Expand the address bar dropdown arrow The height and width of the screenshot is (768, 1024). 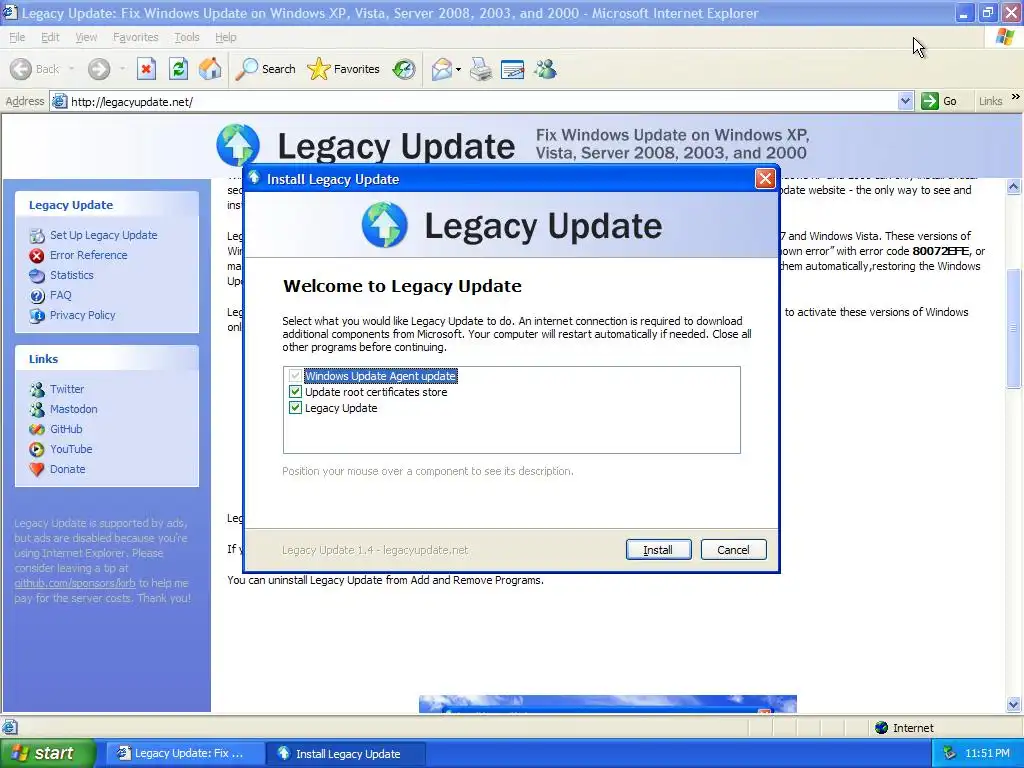point(905,101)
